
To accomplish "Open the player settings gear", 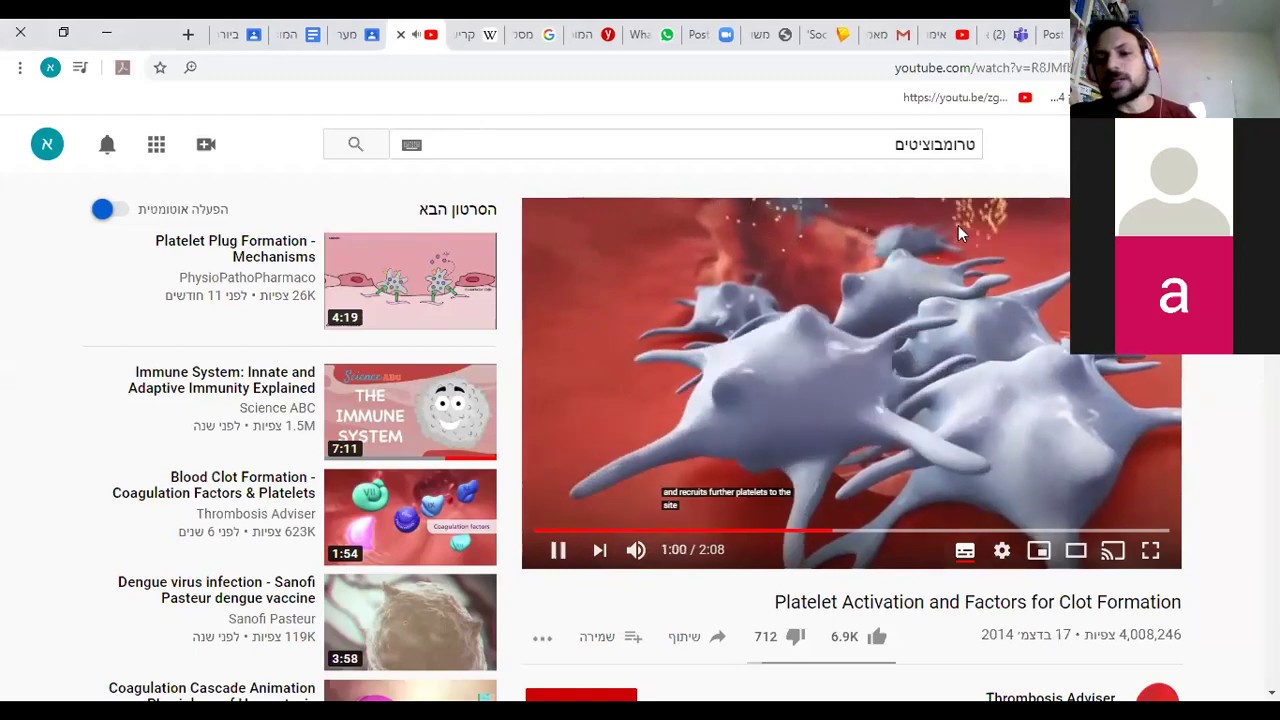I will click(1002, 551).
